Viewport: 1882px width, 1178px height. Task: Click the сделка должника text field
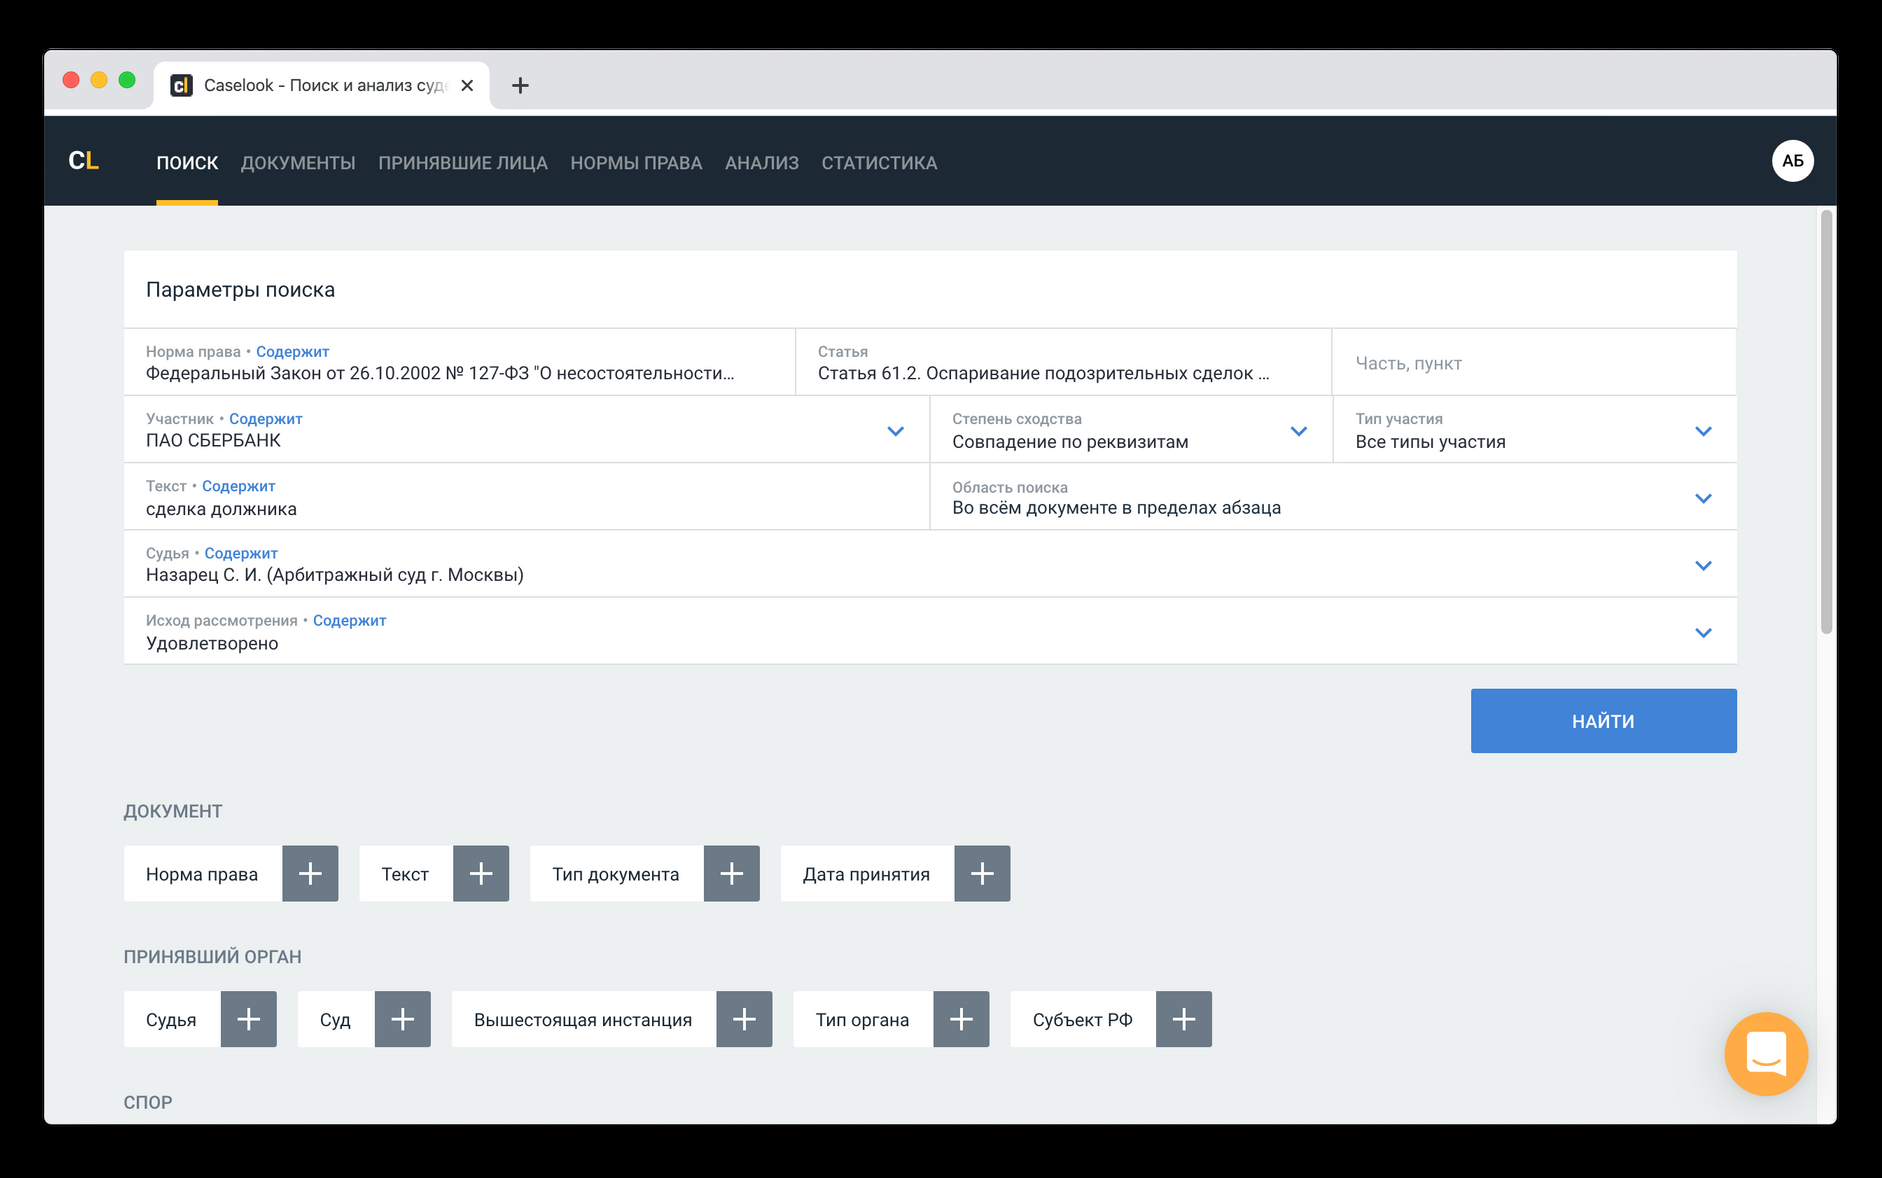[526, 496]
